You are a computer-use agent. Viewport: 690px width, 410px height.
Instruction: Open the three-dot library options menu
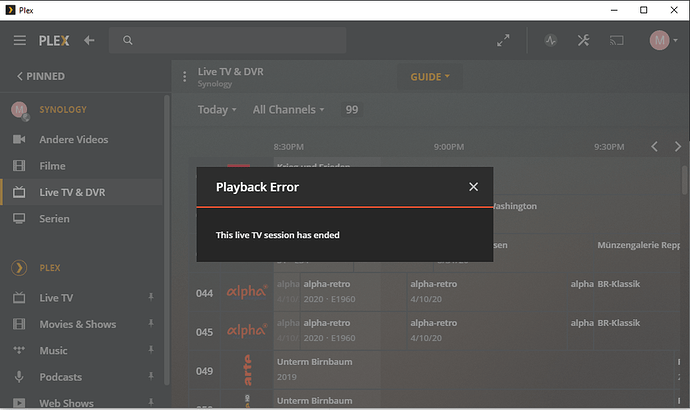coord(184,77)
